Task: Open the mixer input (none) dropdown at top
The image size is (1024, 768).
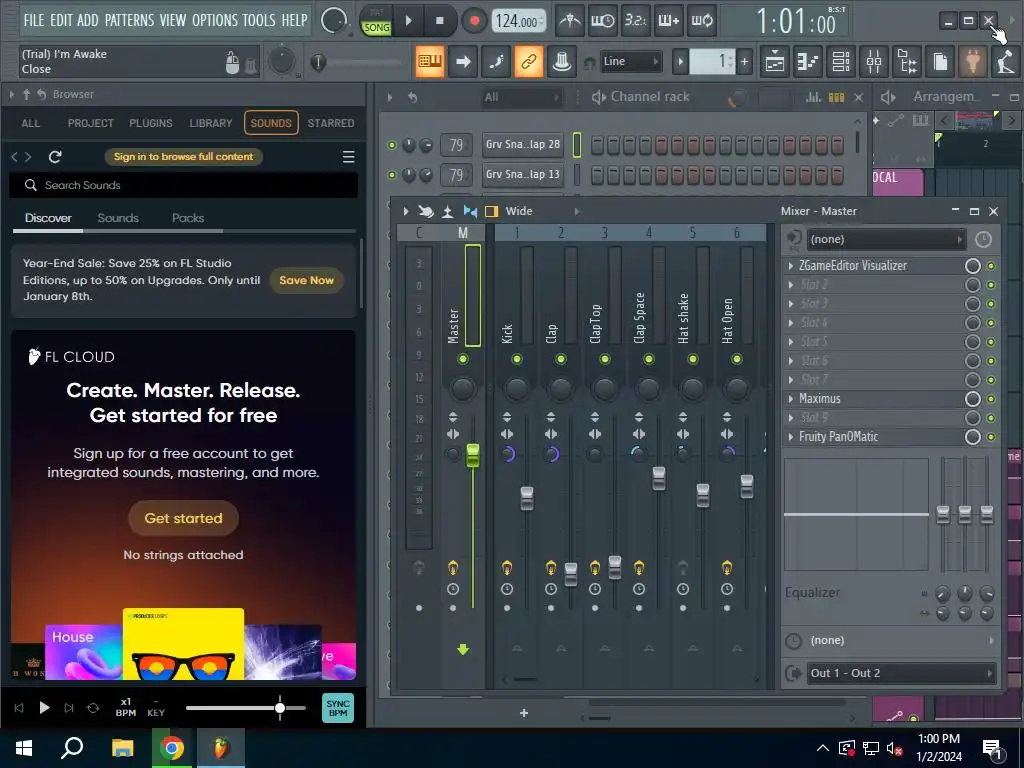Action: pyautogui.click(x=886, y=240)
